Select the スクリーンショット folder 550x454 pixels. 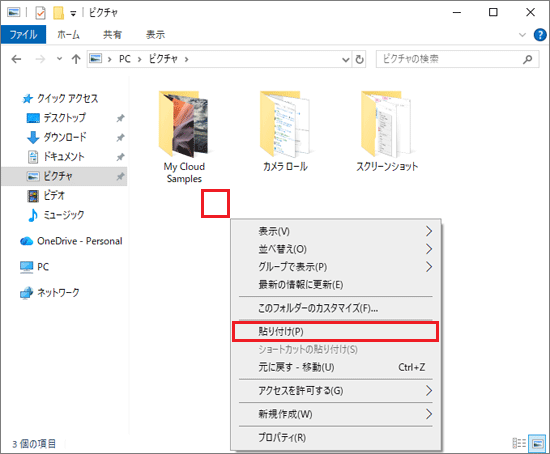[x=387, y=131]
